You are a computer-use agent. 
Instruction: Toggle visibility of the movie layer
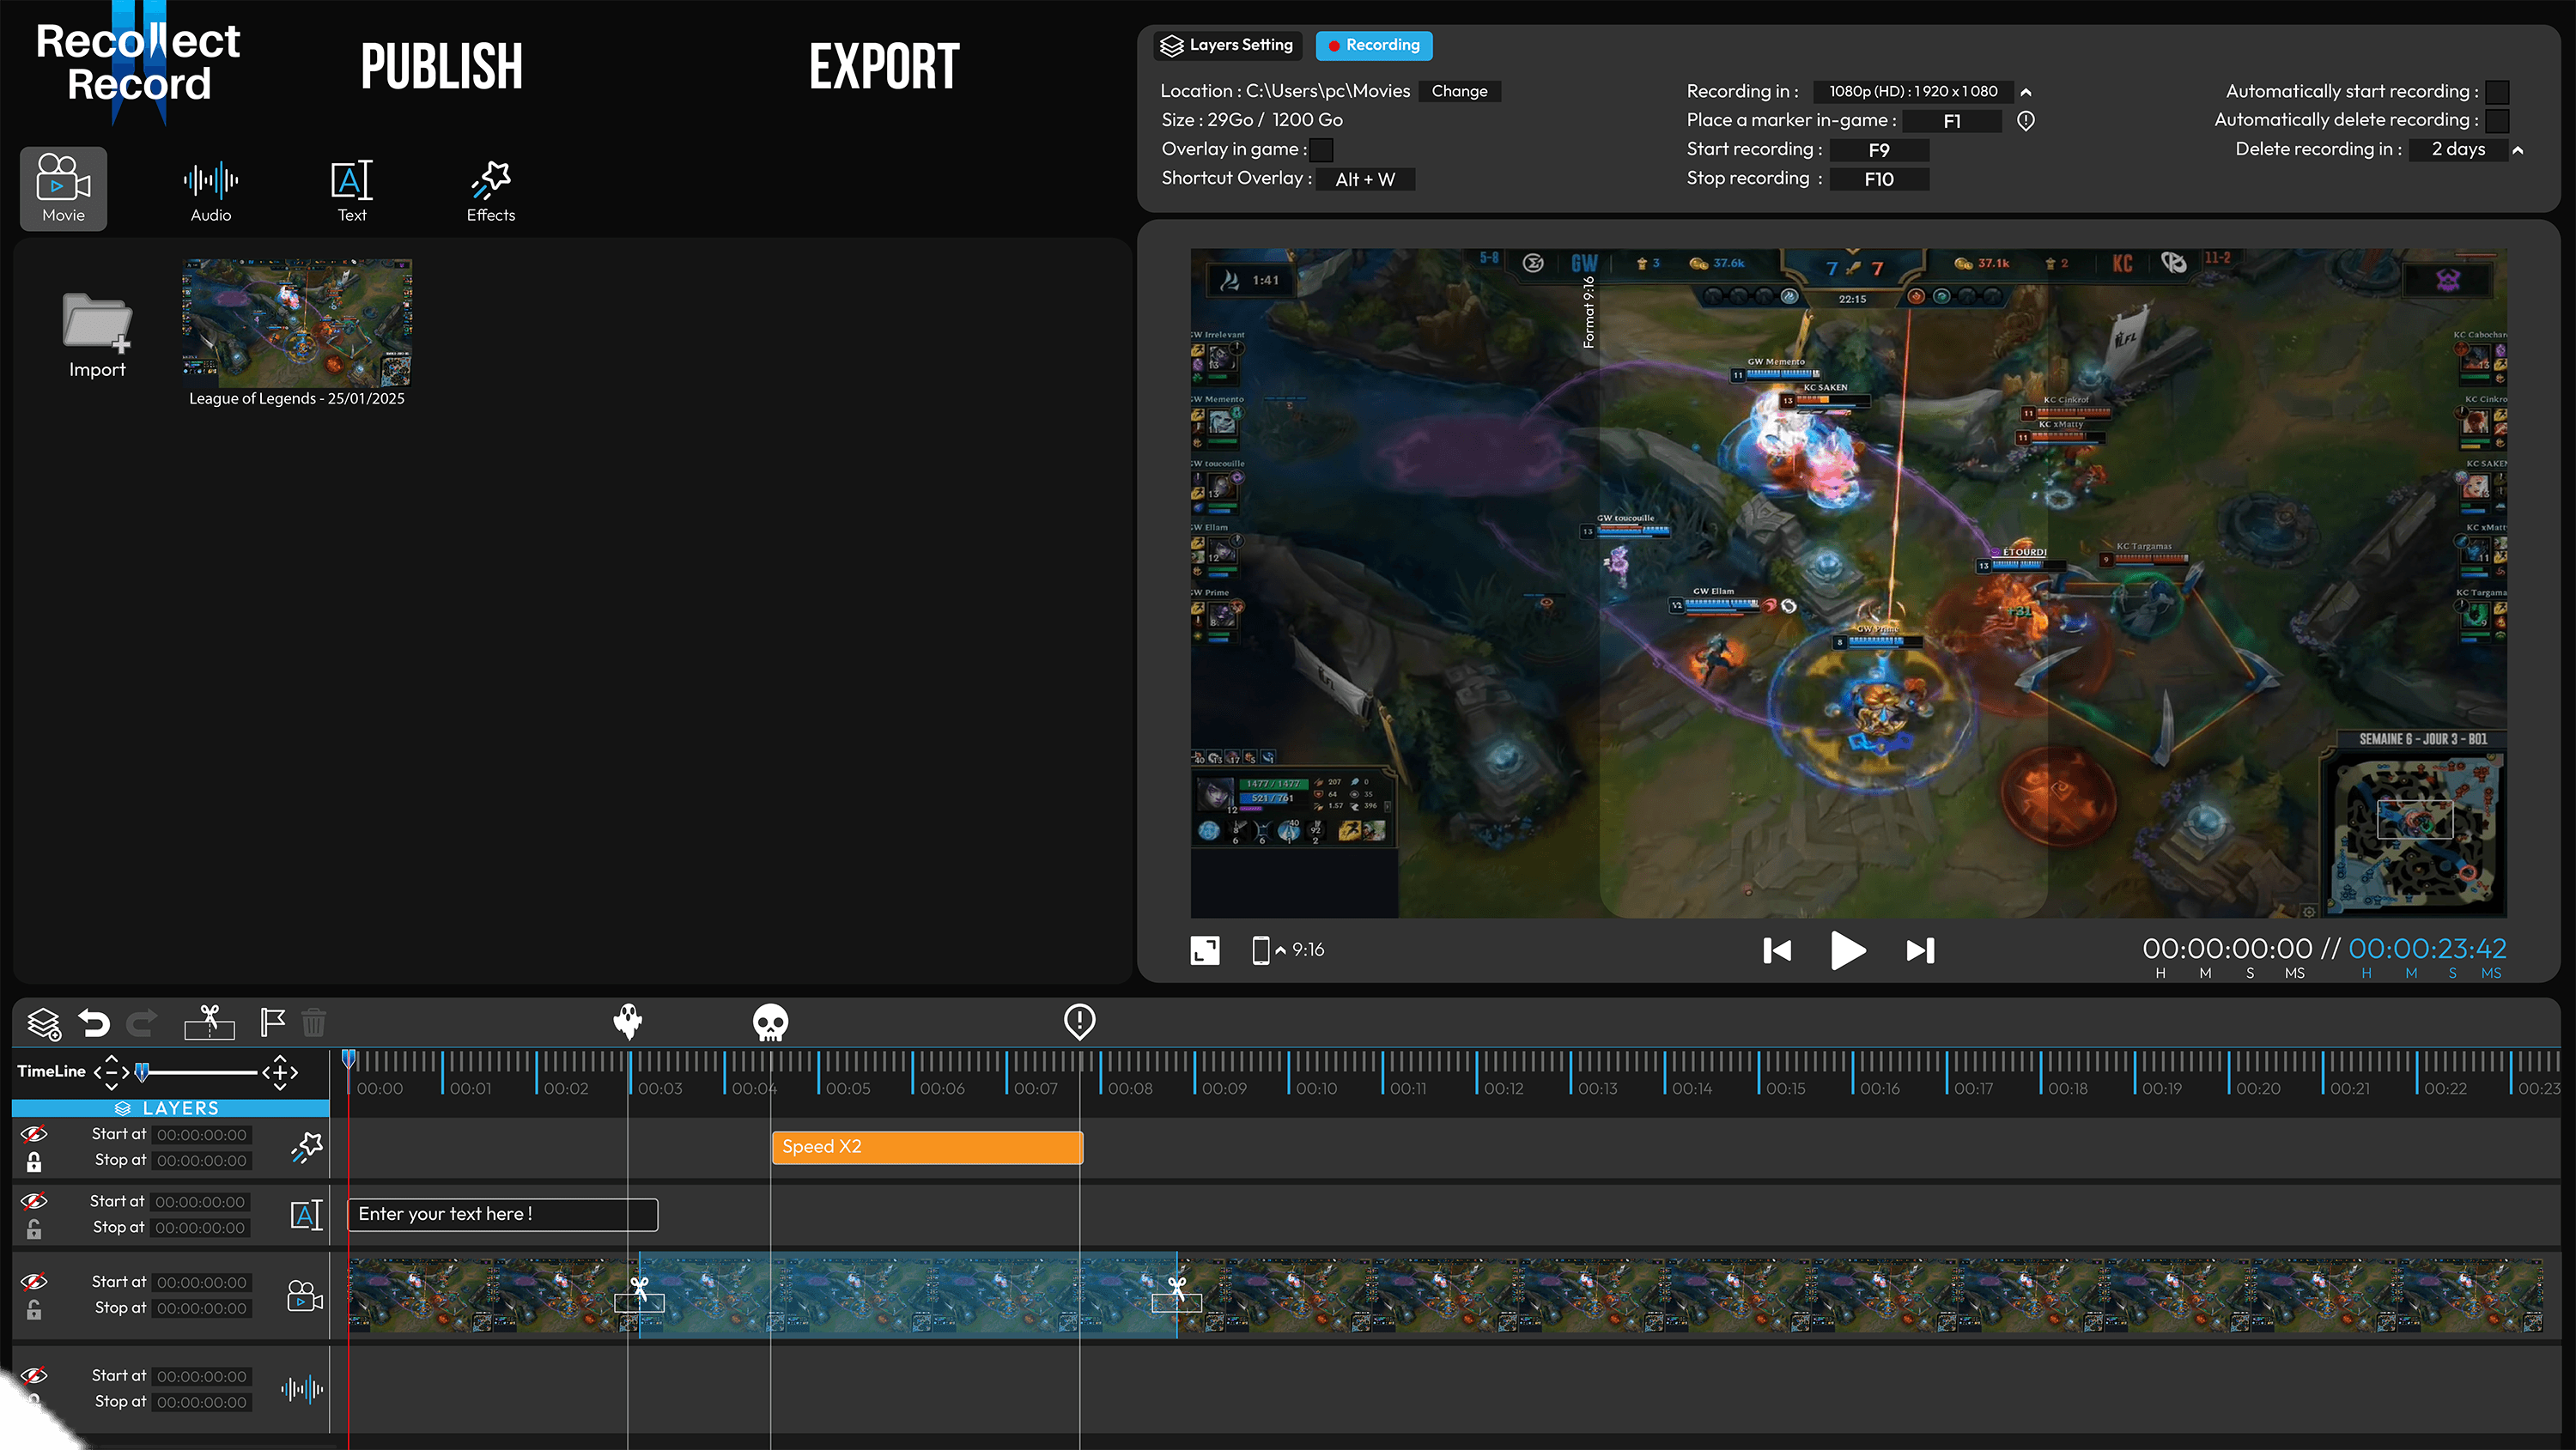point(34,1281)
